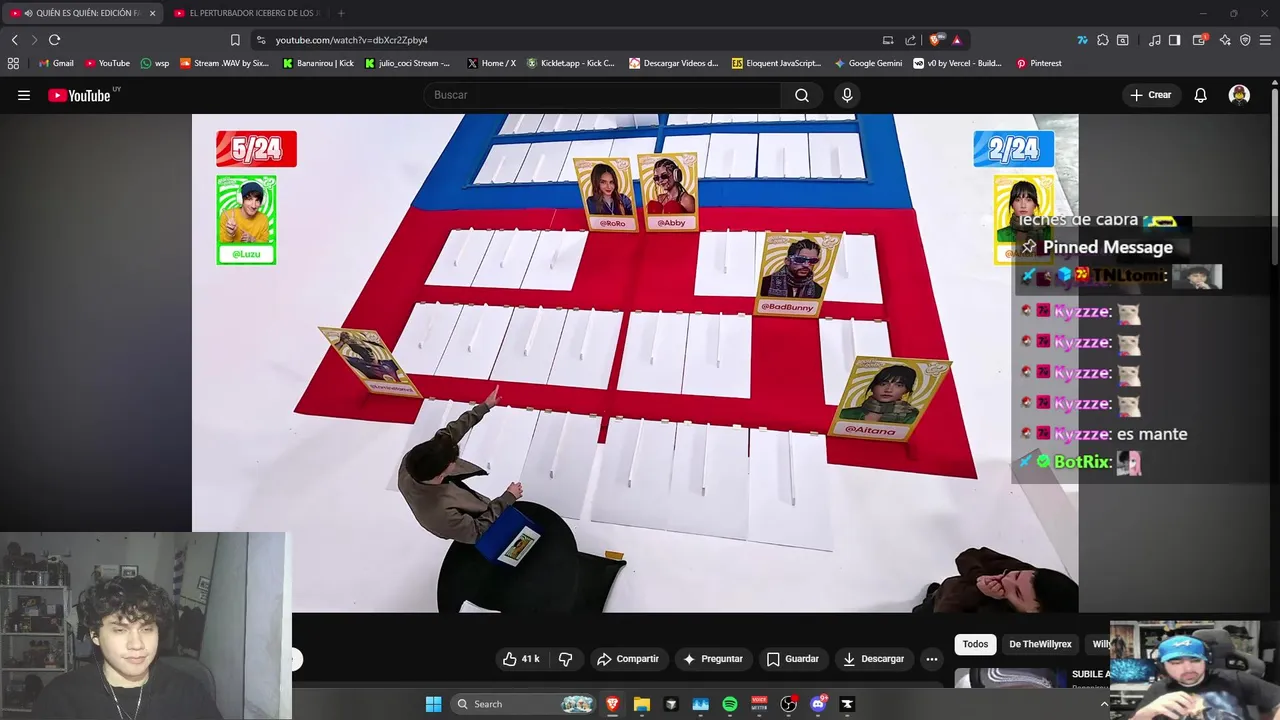
Task: Close the QUIÉN ES QUIÉN tab
Action: pos(152,13)
